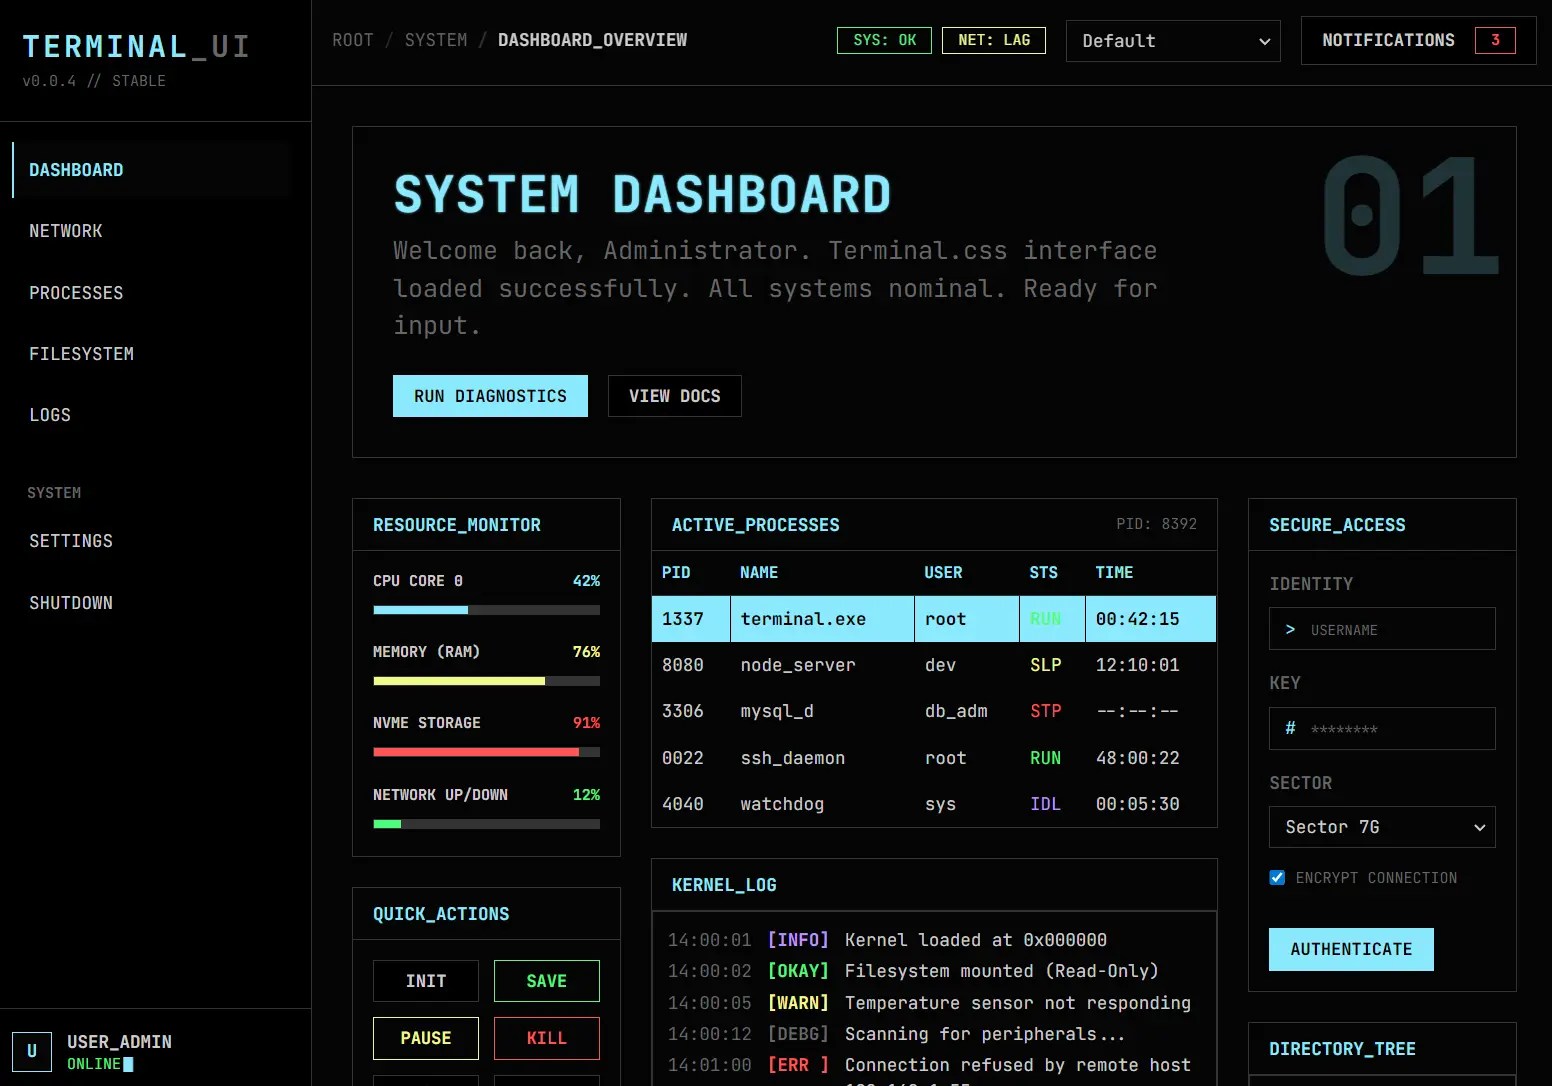1552x1086 pixels.
Task: Click the PID column header
Action: click(x=676, y=572)
